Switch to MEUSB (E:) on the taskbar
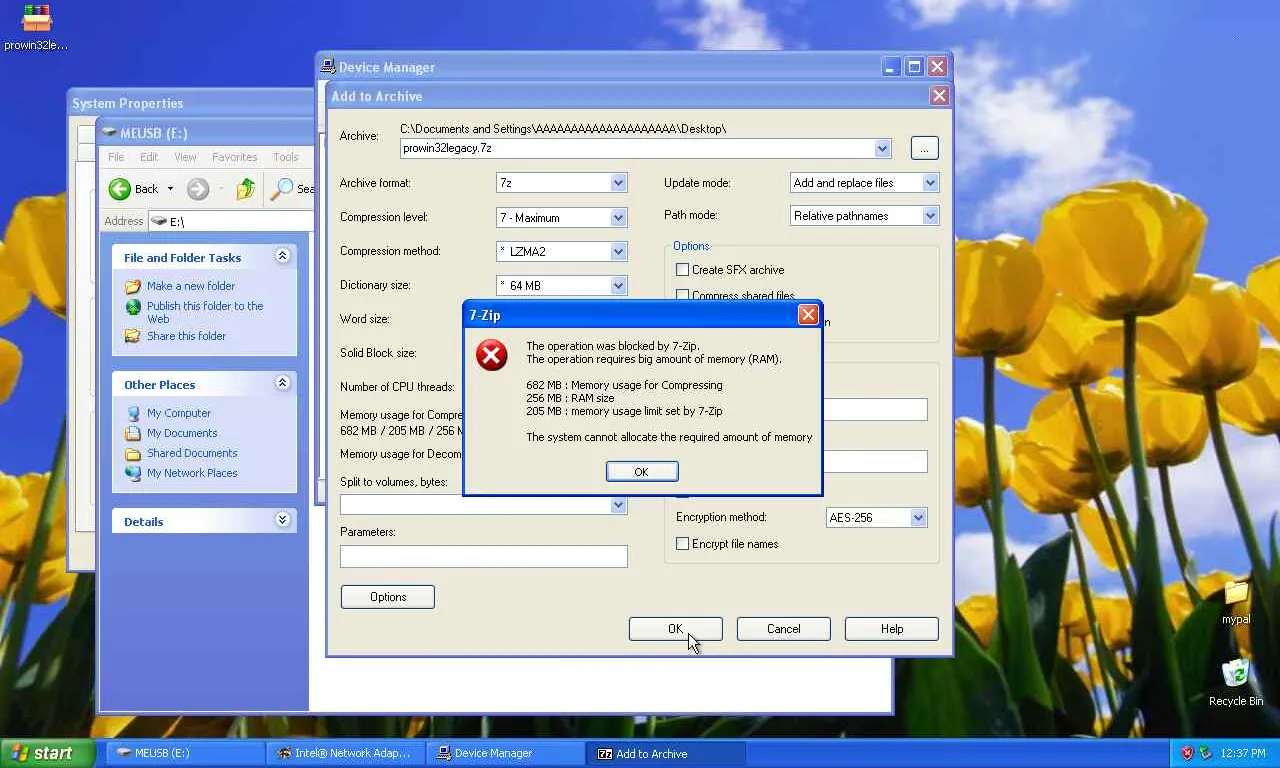 (x=187, y=753)
